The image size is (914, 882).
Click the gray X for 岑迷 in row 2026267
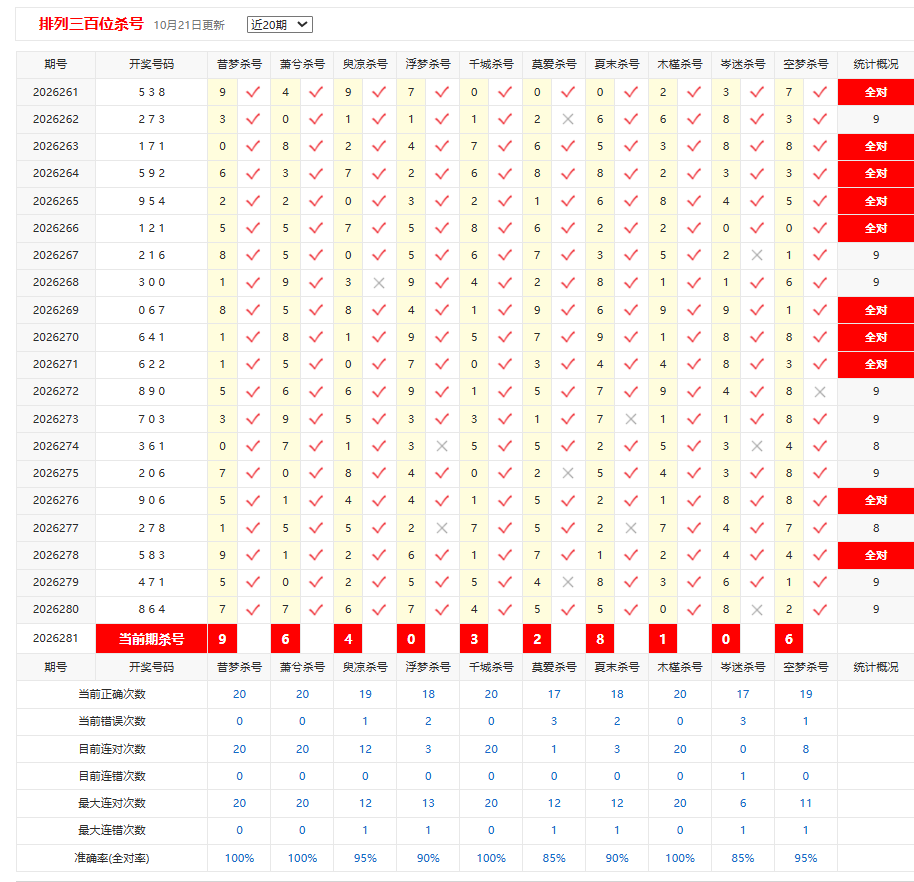point(757,255)
